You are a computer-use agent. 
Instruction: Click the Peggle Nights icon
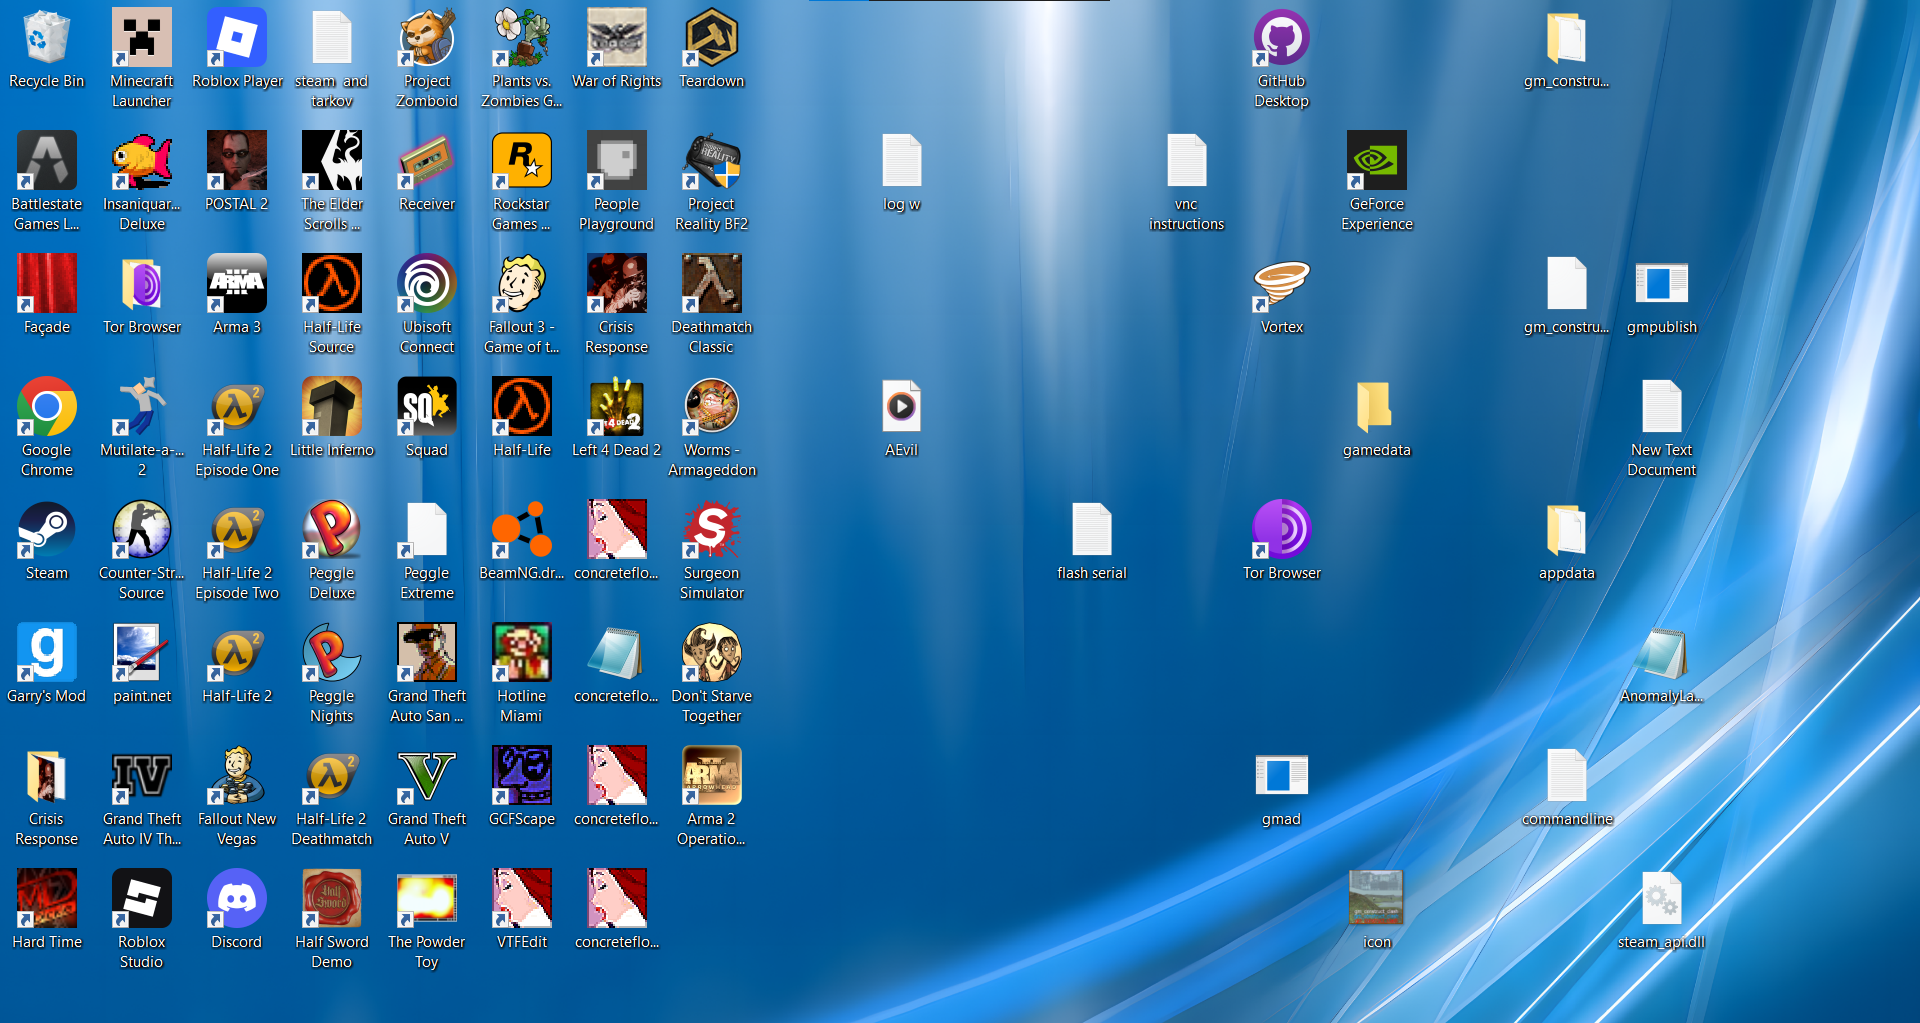click(332, 652)
